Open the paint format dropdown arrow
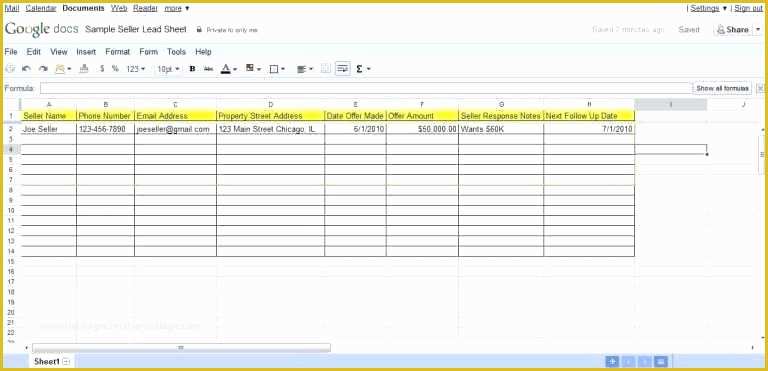The height and width of the screenshot is (371, 768). click(69, 69)
